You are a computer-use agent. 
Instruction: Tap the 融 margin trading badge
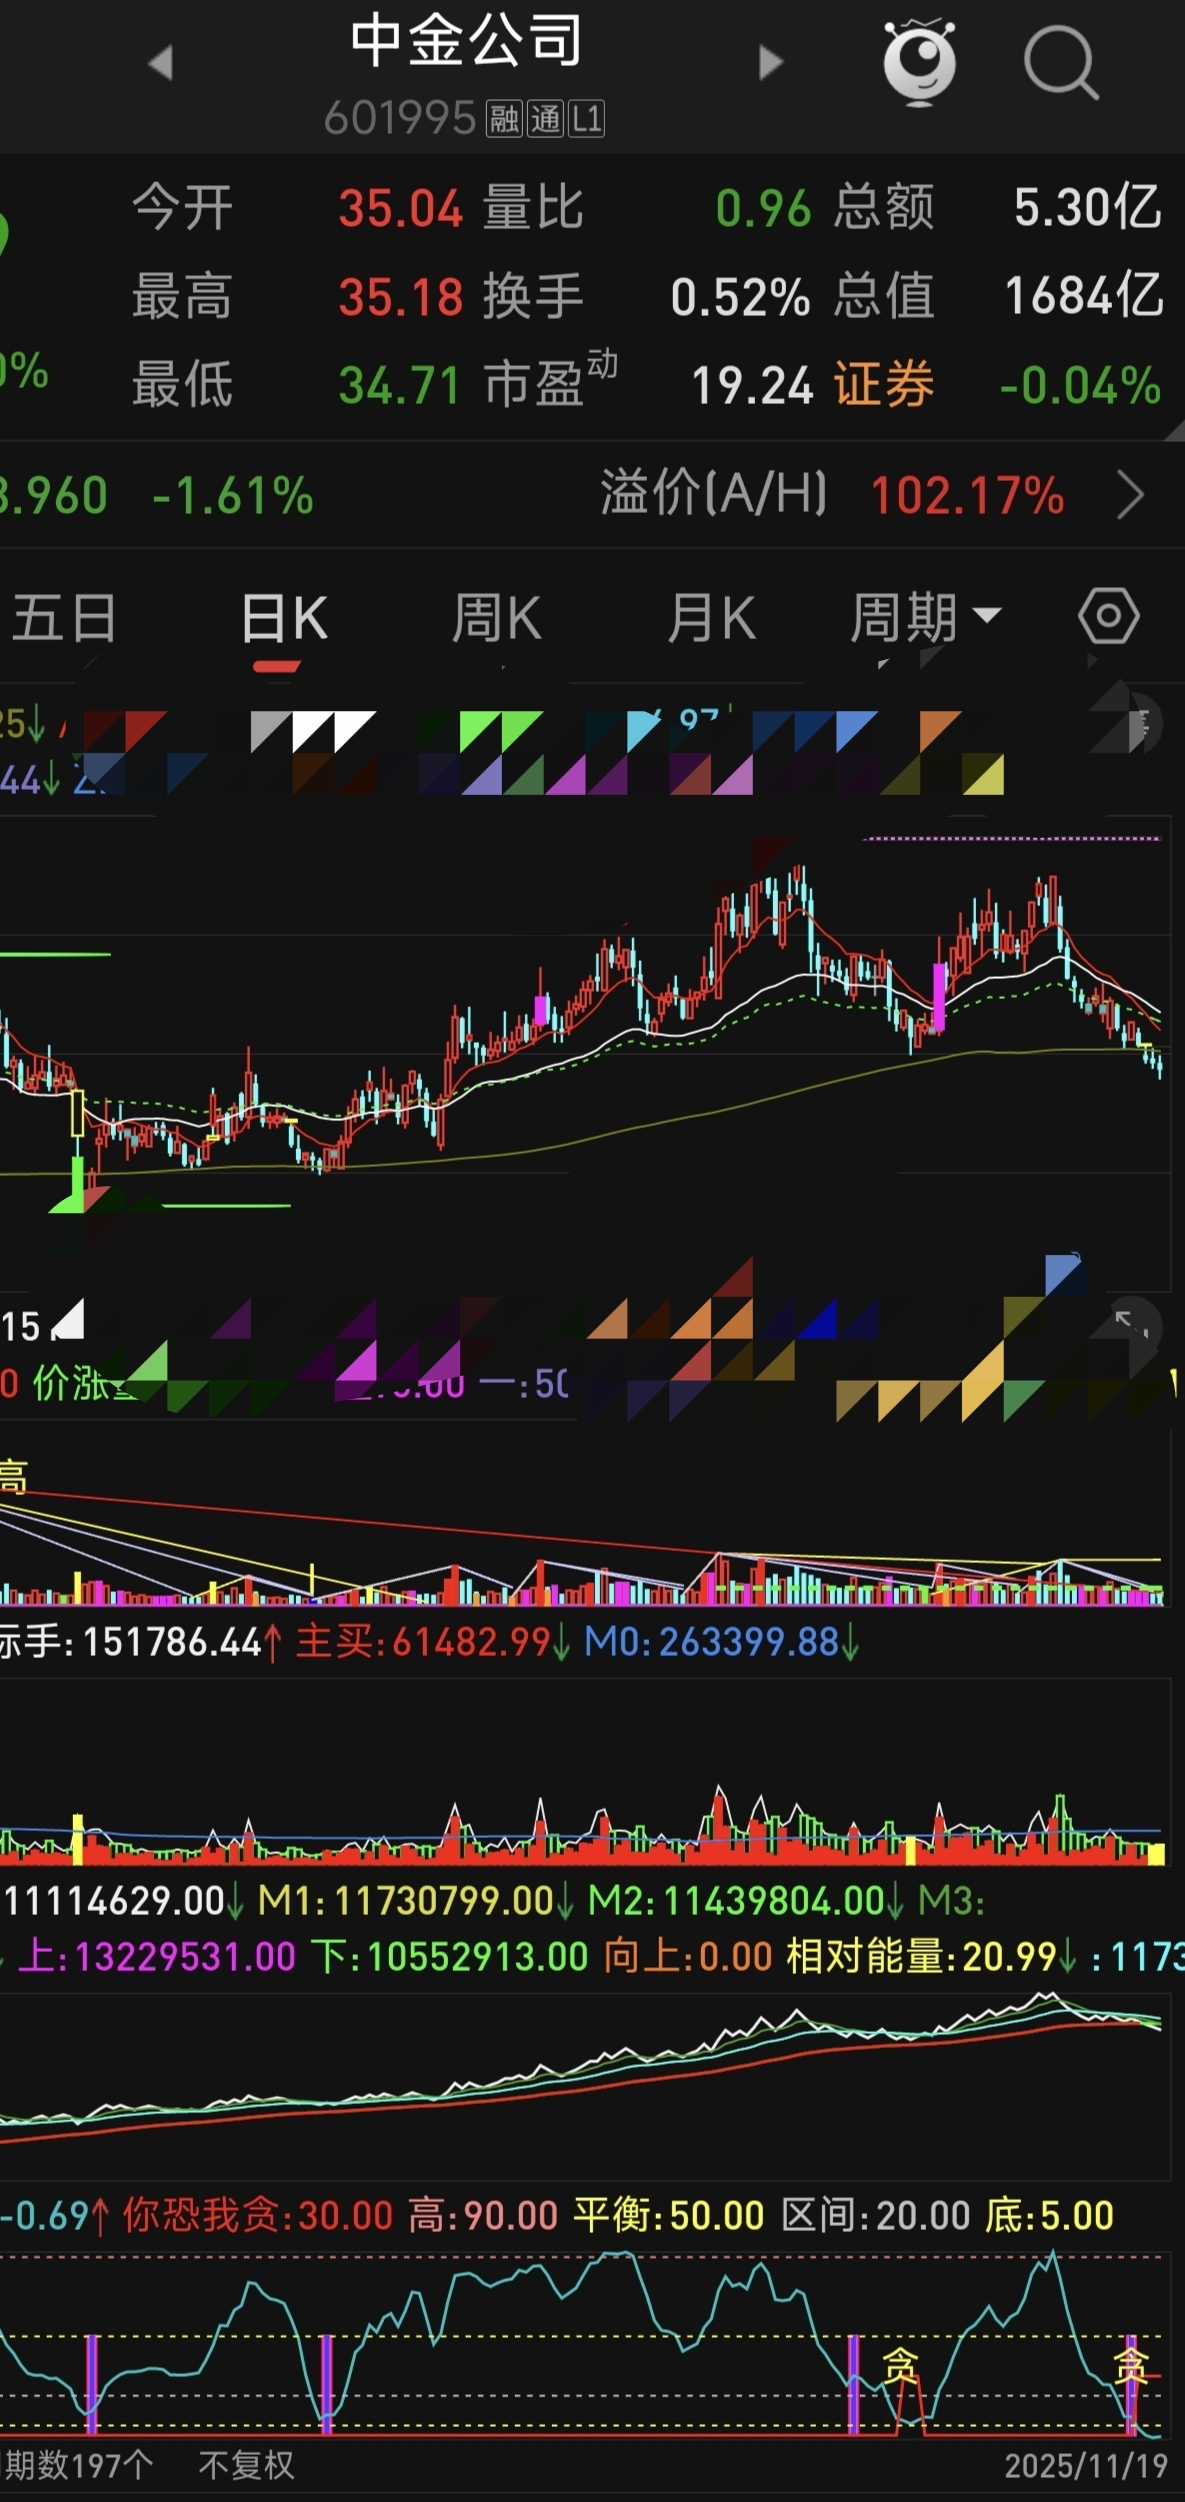coord(504,119)
